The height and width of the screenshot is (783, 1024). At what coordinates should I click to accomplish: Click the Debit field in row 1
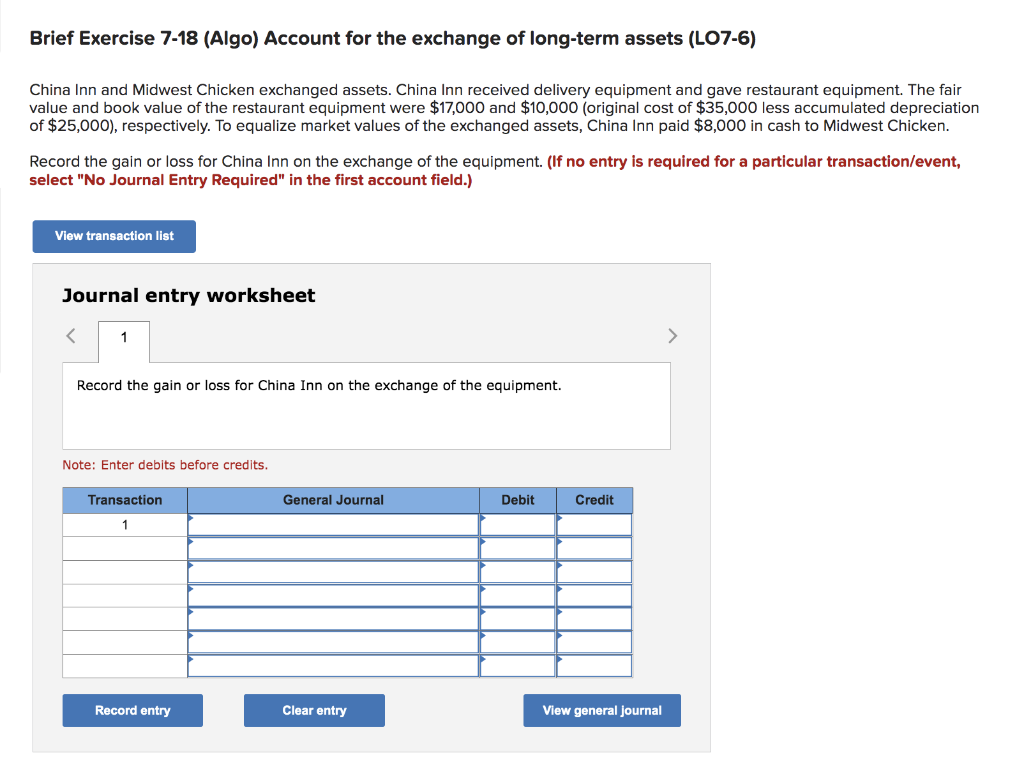click(x=517, y=523)
